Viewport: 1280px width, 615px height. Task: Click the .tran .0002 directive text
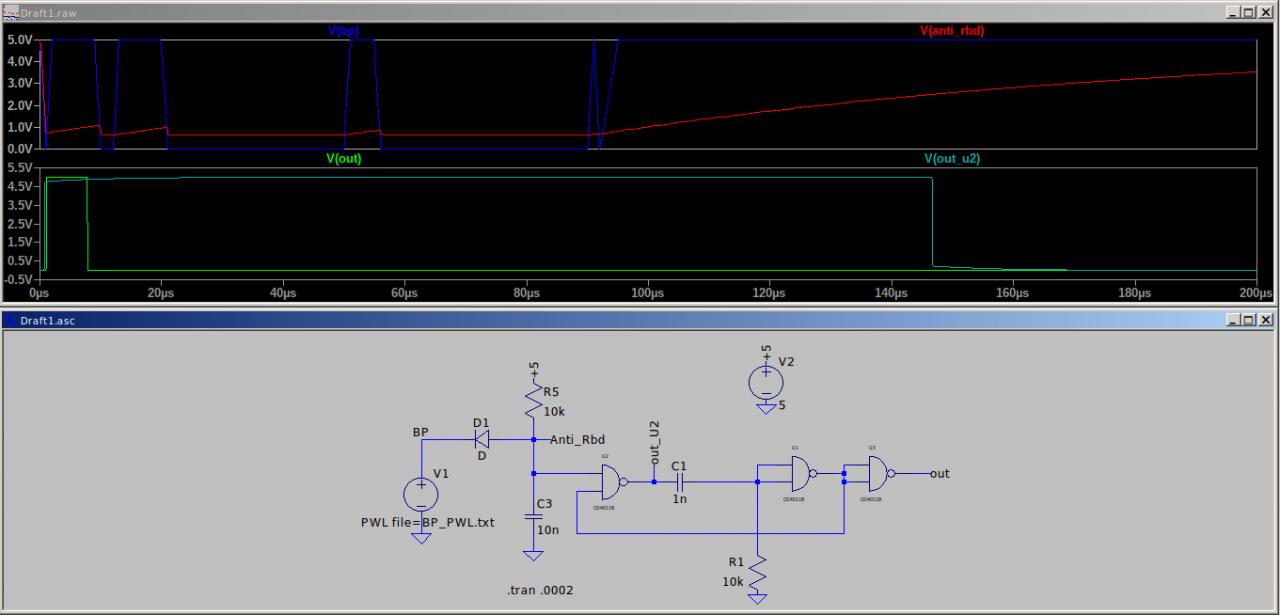click(540, 590)
